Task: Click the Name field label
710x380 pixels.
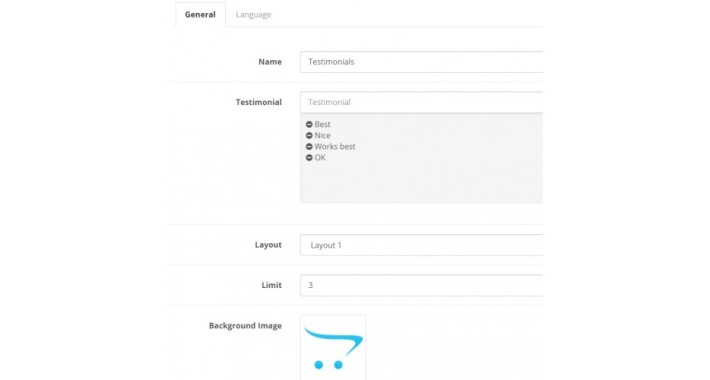Action: click(270, 62)
